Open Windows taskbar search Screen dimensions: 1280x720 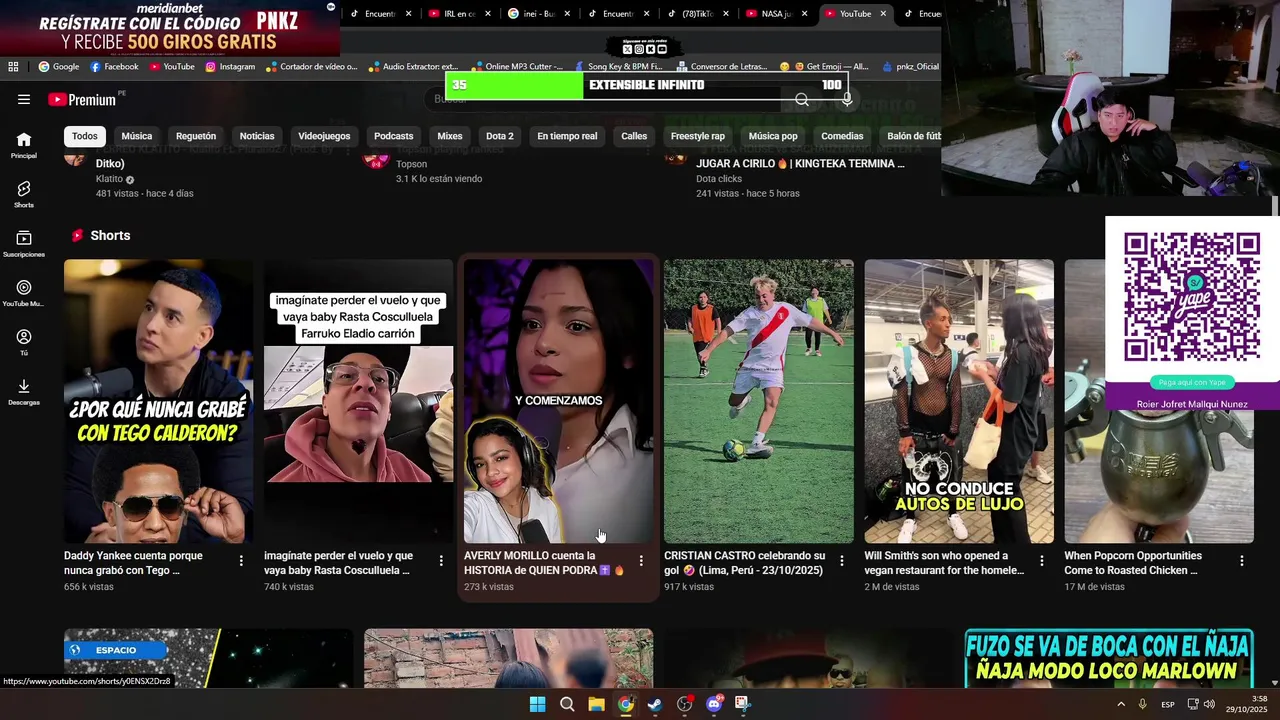point(567,704)
